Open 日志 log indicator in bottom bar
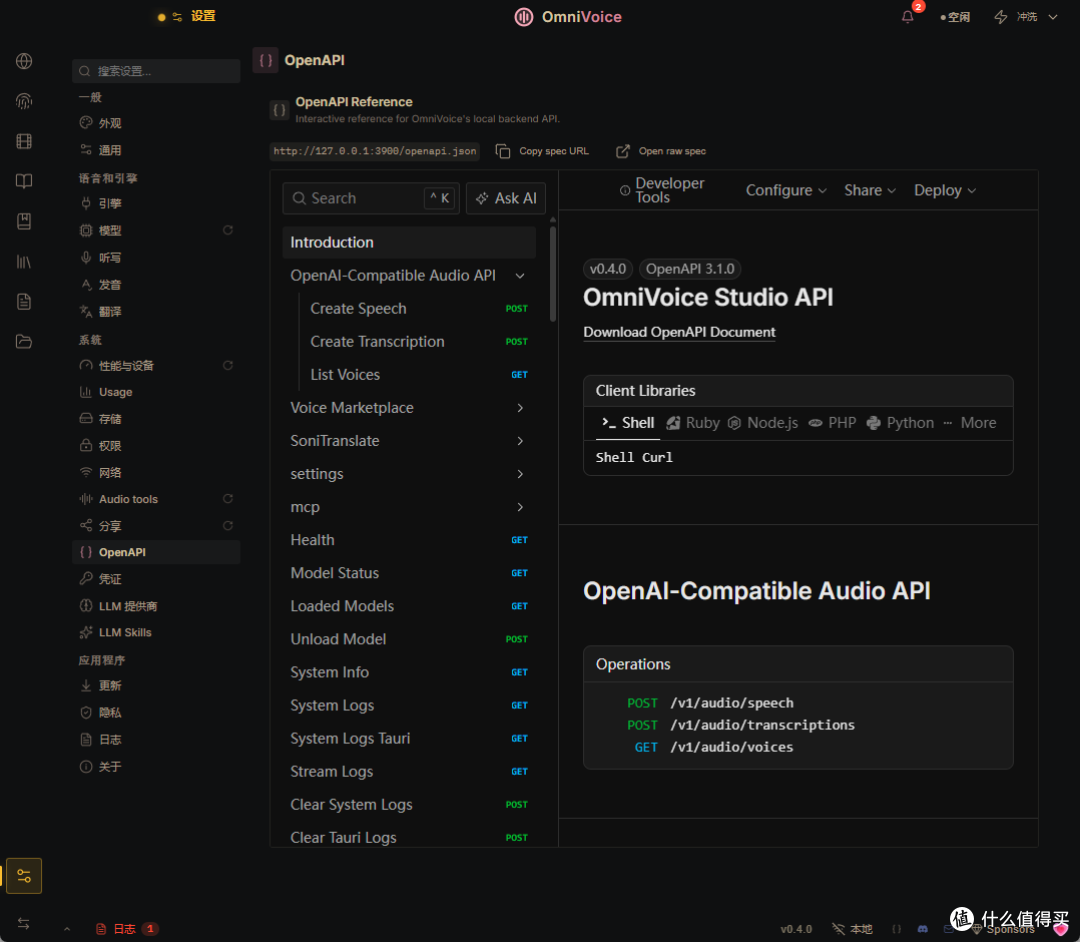Screen dimensions: 1080x942 pos(127,929)
